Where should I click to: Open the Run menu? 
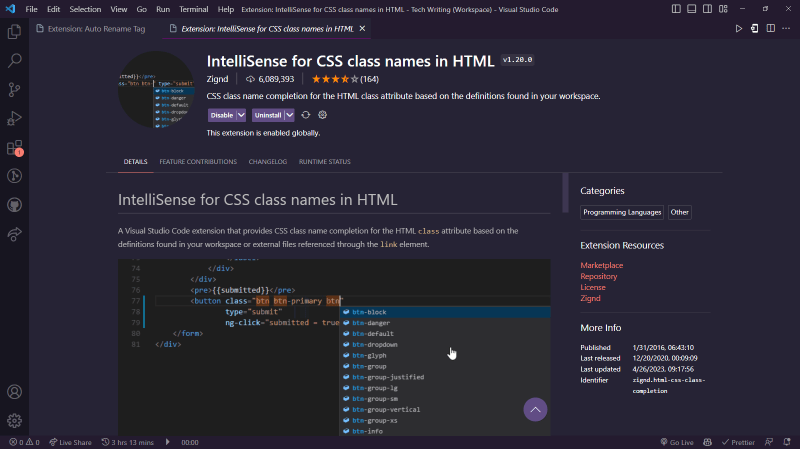coord(163,9)
